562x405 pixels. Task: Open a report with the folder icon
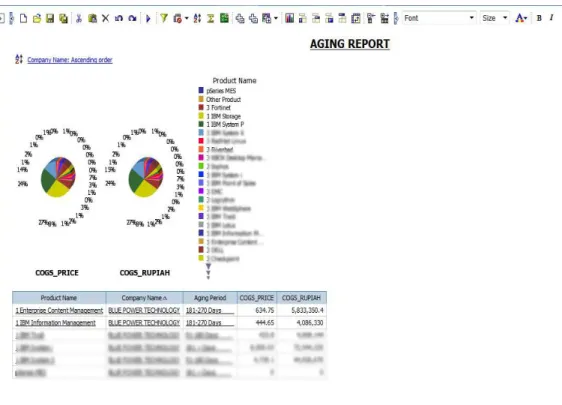tap(37, 18)
